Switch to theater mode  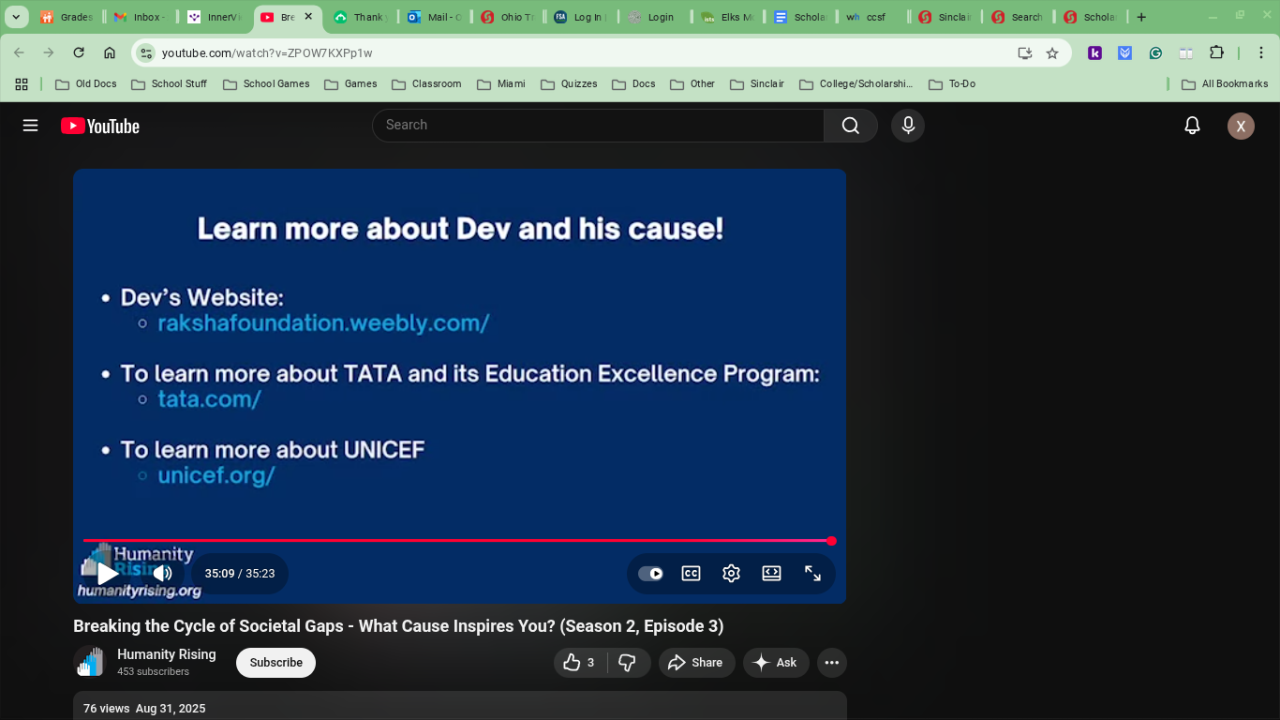[x=771, y=574]
